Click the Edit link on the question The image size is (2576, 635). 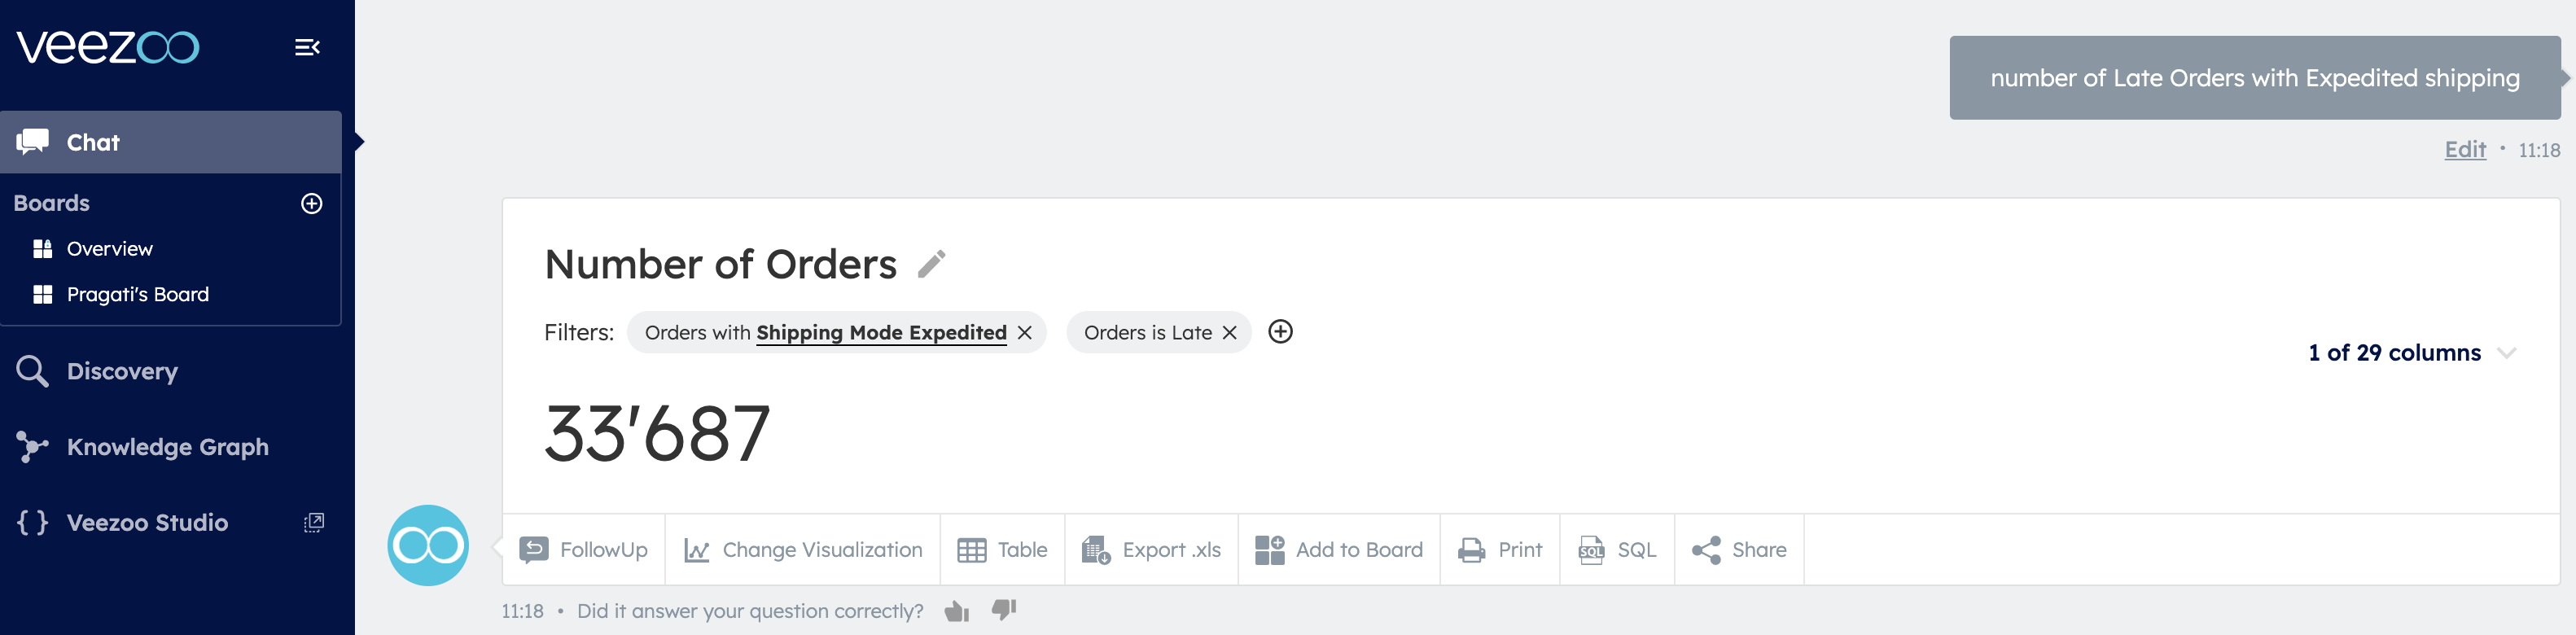pyautogui.click(x=2465, y=148)
